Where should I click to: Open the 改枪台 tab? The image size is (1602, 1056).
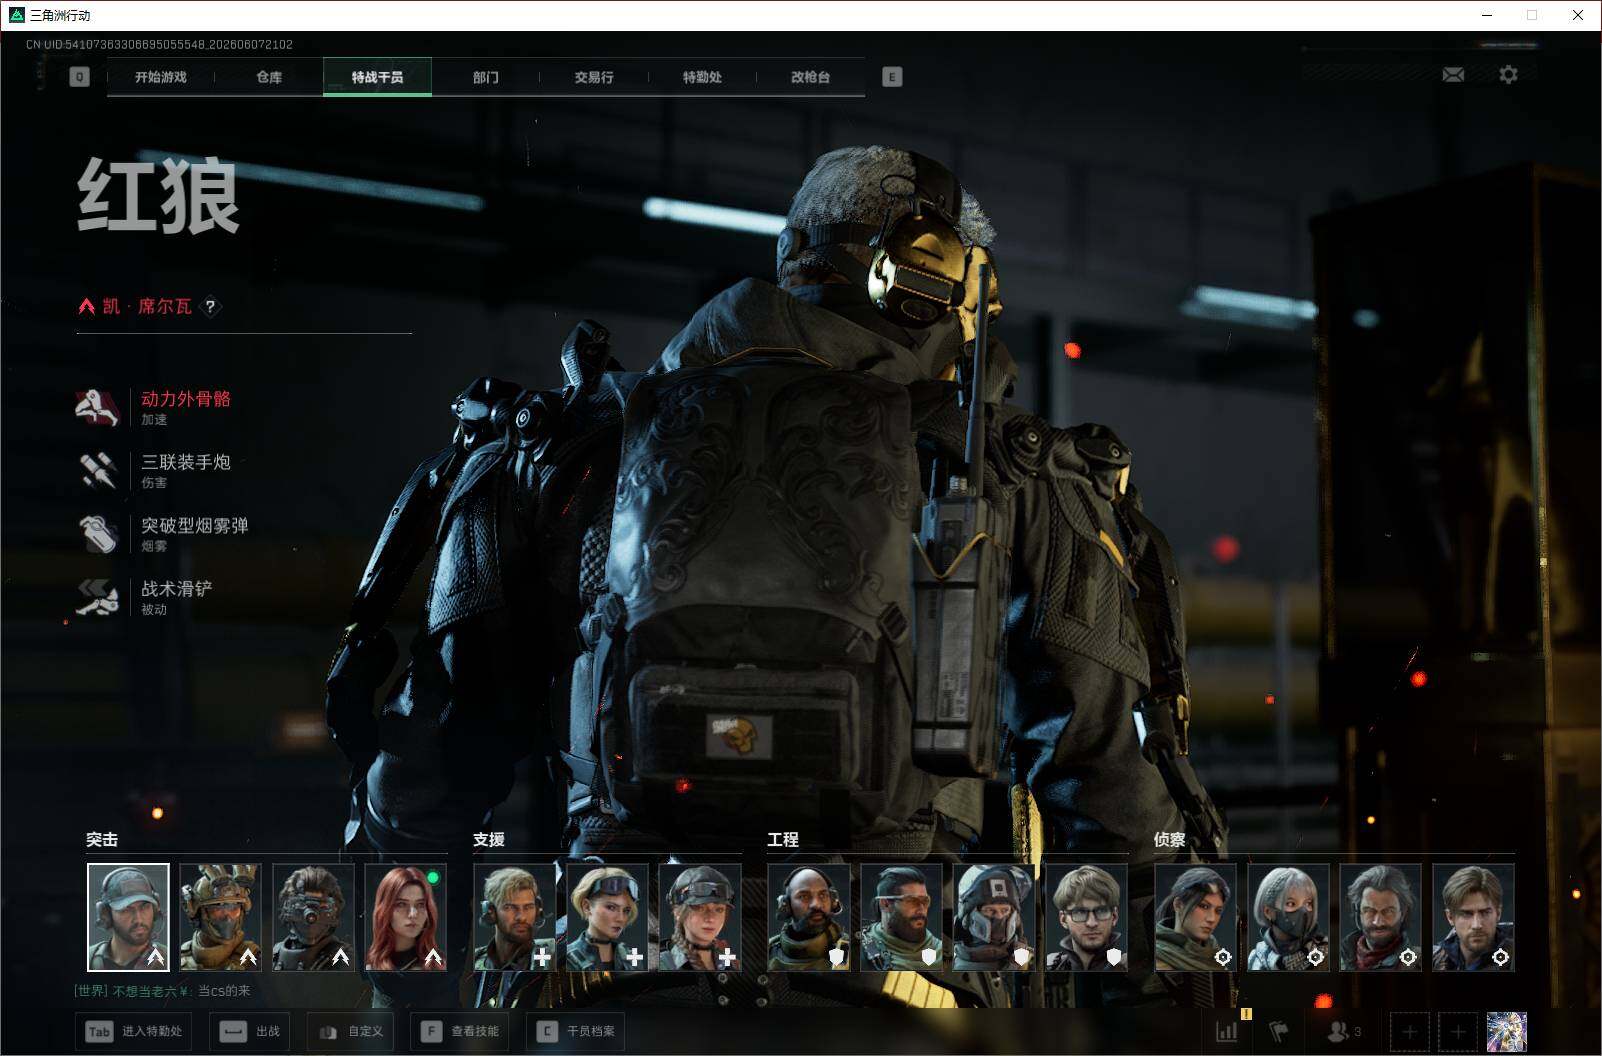(x=810, y=77)
